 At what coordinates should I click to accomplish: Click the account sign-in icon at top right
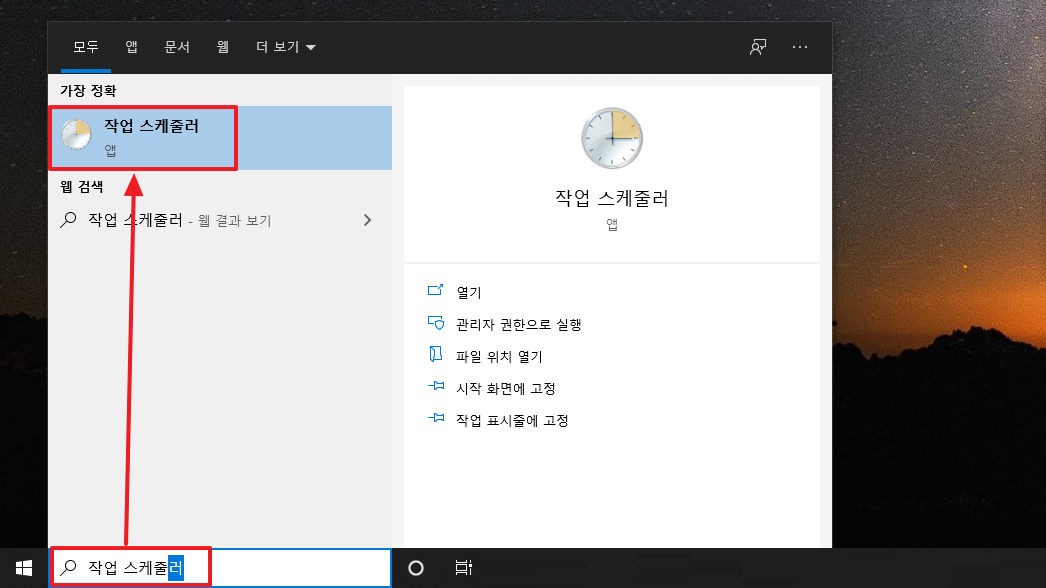tap(758, 46)
